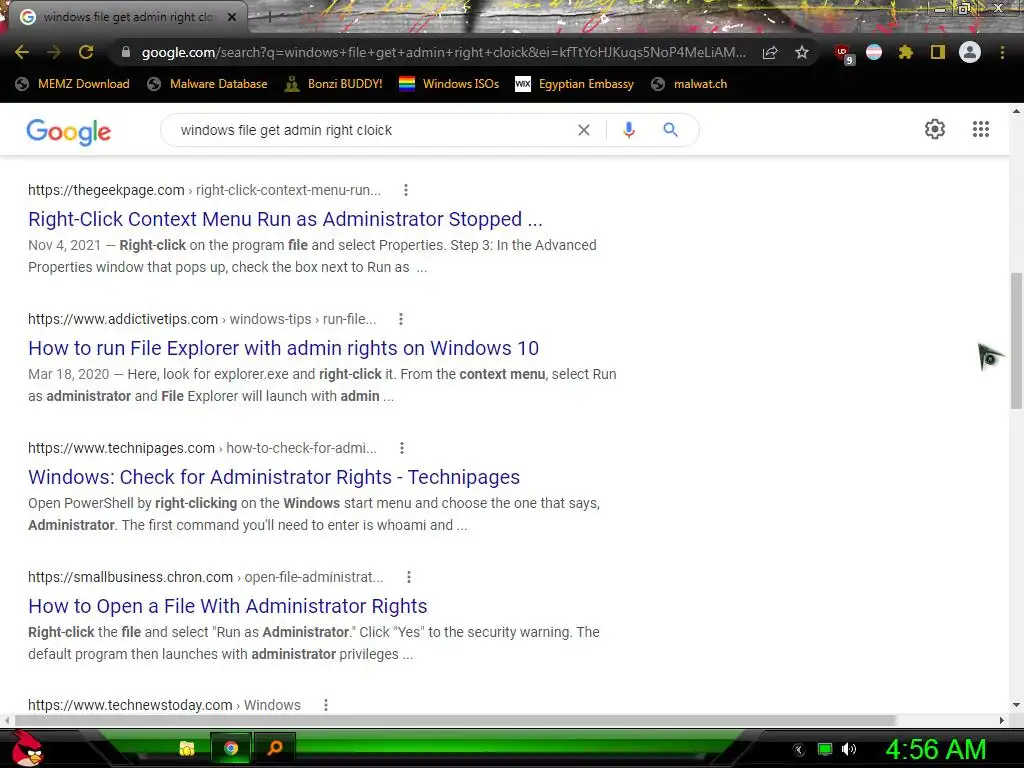The height and width of the screenshot is (768, 1024).
Task: Open more options for the technipages.com result
Action: pos(402,448)
